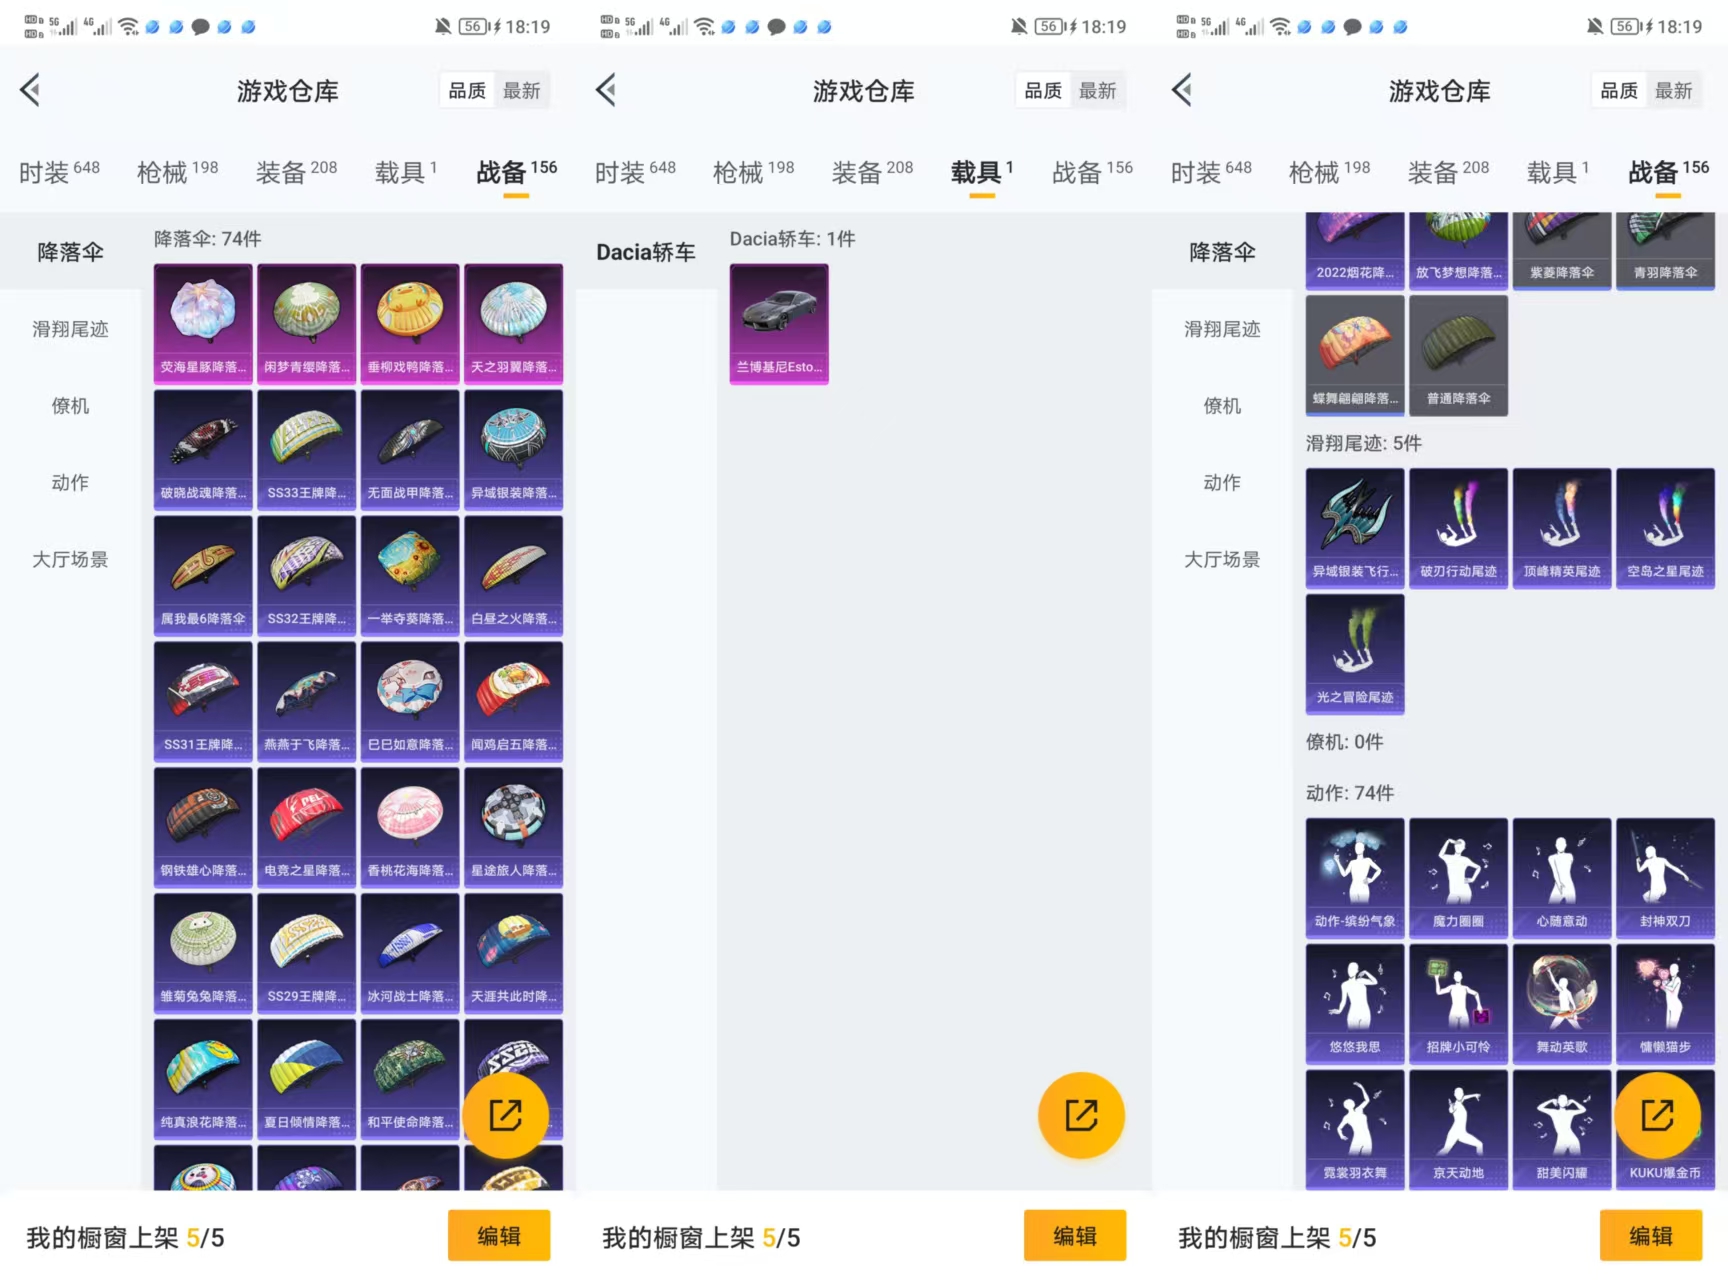Viewport: 1728px width, 1280px height.
Task: Open the 魔力圈圈 emote
Action: (1458, 878)
